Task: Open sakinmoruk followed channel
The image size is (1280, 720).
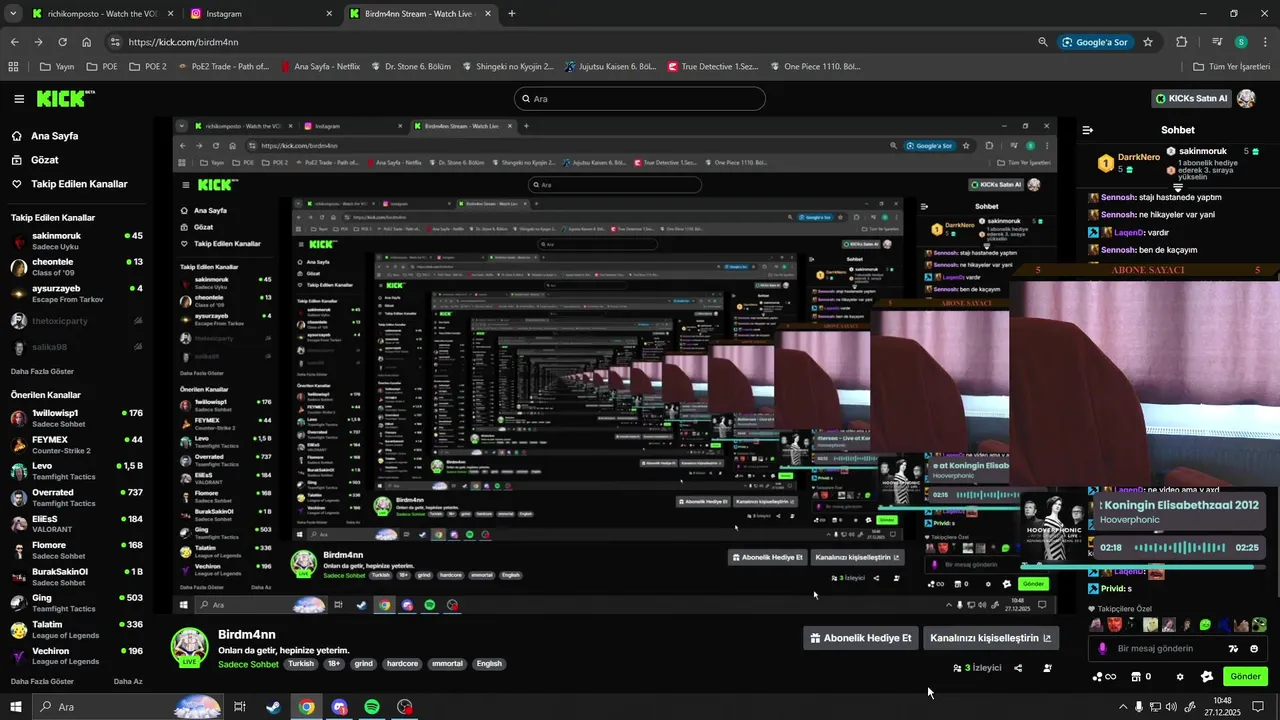Action: (x=76, y=241)
